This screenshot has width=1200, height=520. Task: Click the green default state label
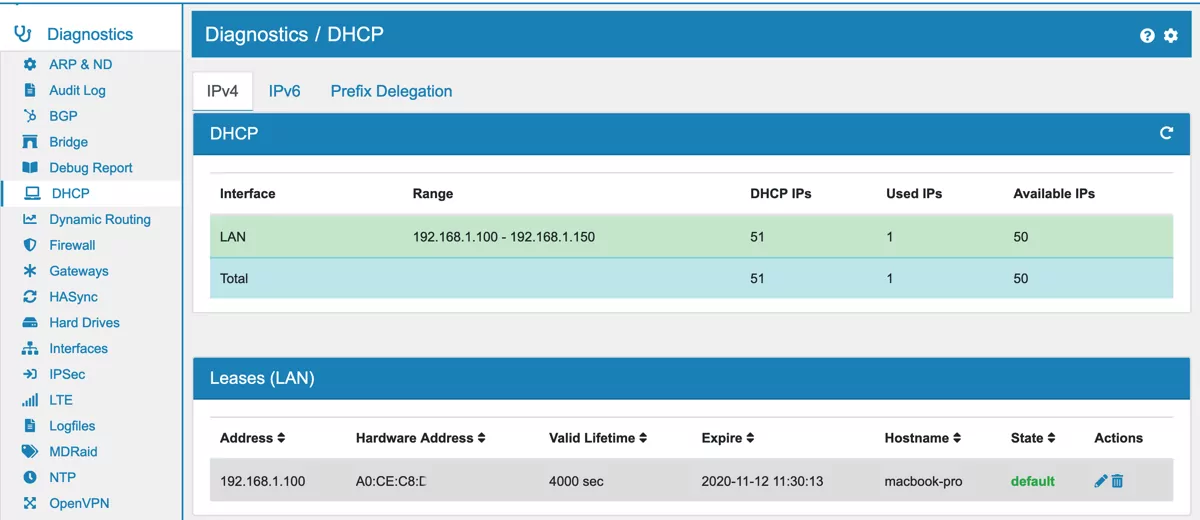[x=1033, y=481]
